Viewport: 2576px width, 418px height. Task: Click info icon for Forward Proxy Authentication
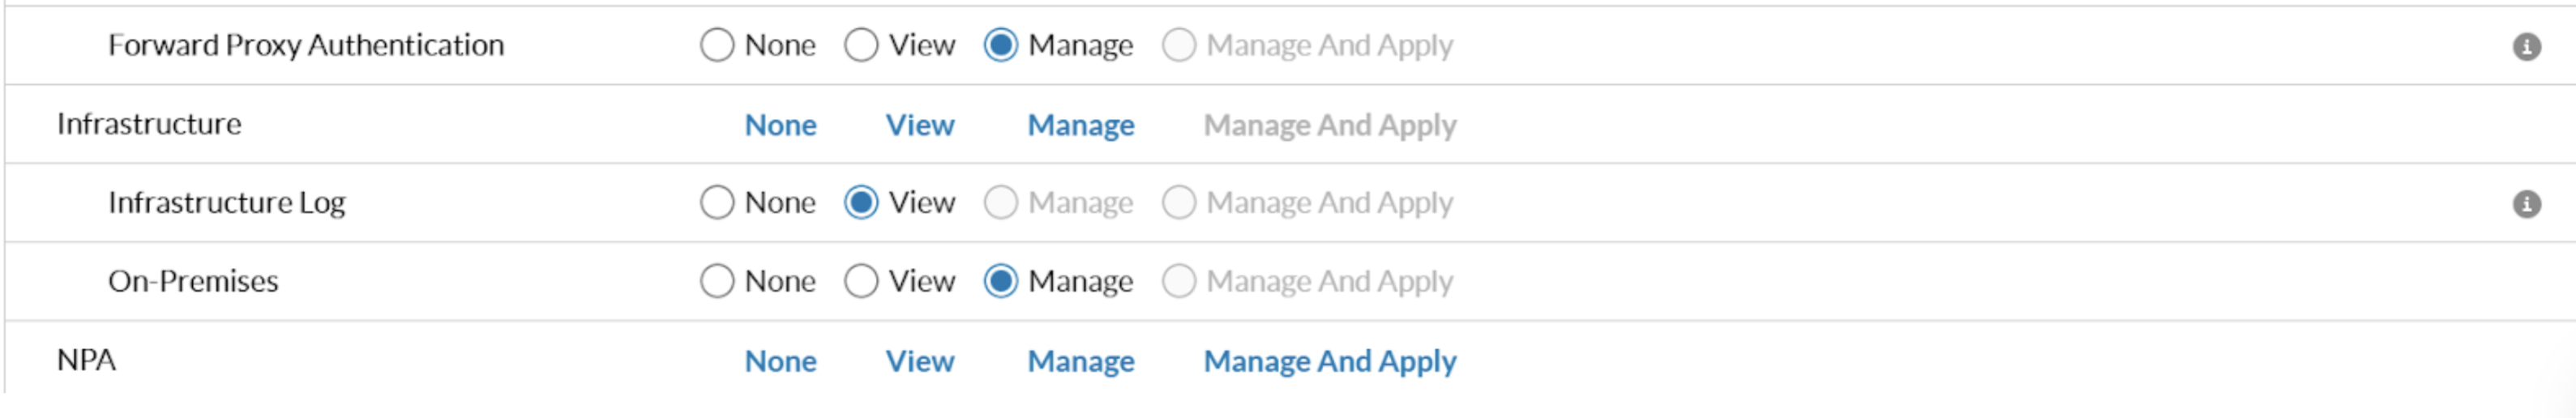tap(2526, 46)
